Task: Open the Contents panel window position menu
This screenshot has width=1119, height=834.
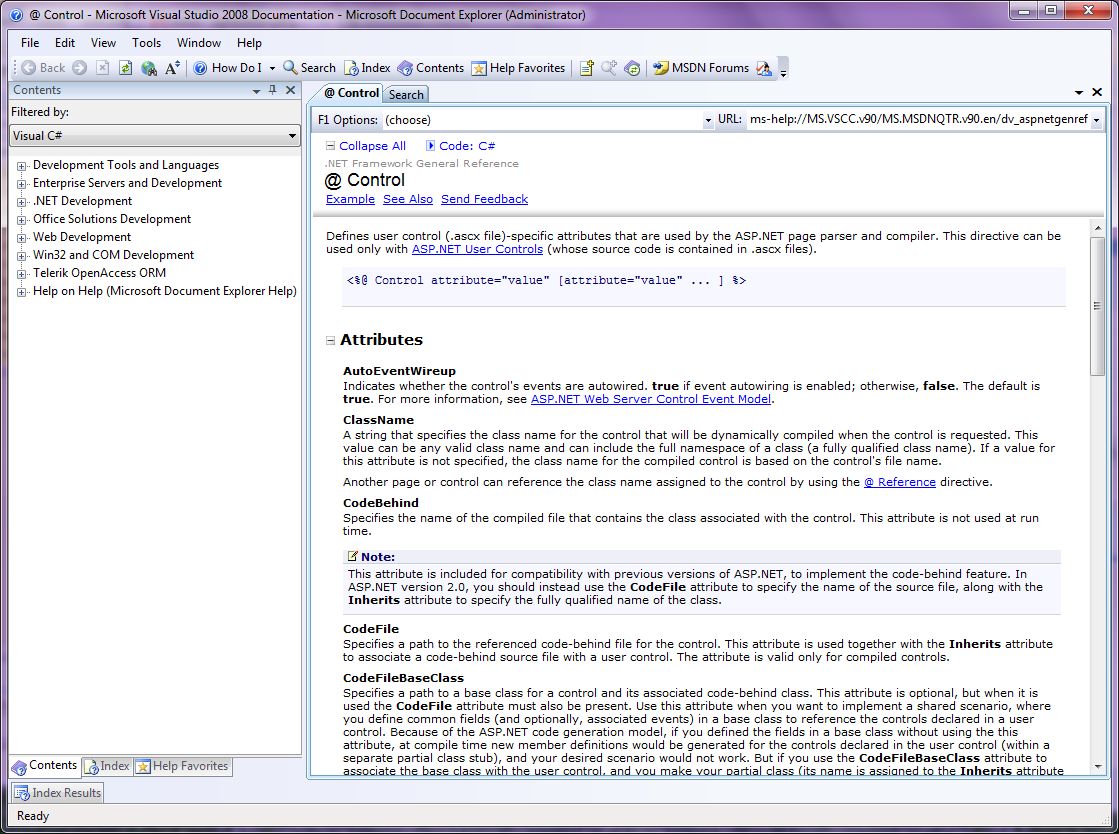Action: pyautogui.click(x=256, y=91)
